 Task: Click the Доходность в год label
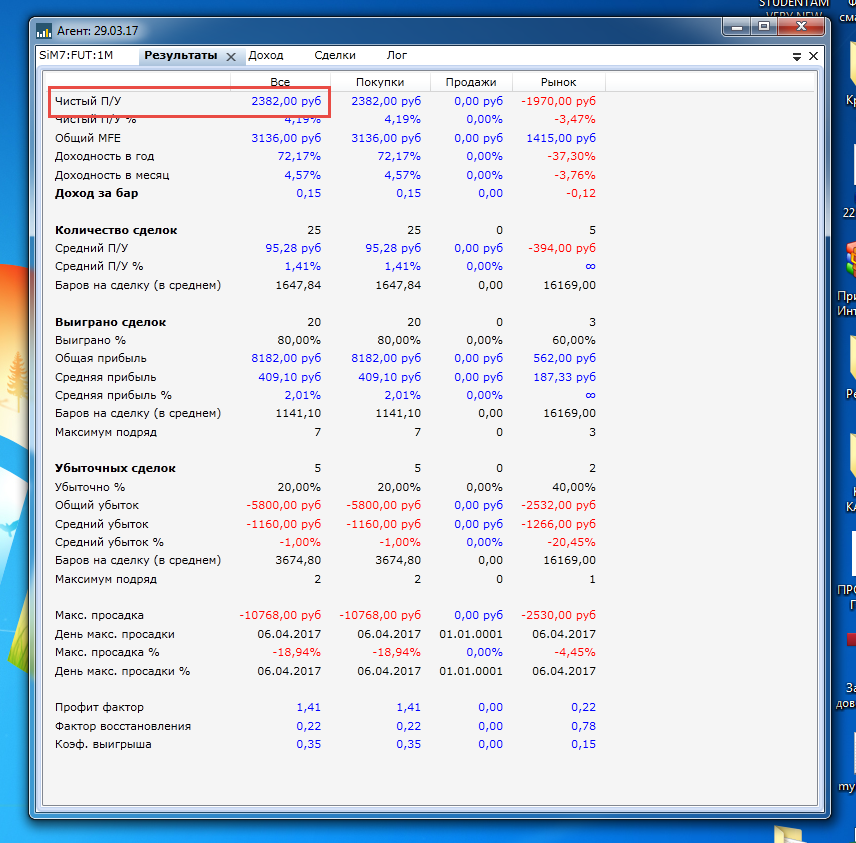pyautogui.click(x=104, y=156)
